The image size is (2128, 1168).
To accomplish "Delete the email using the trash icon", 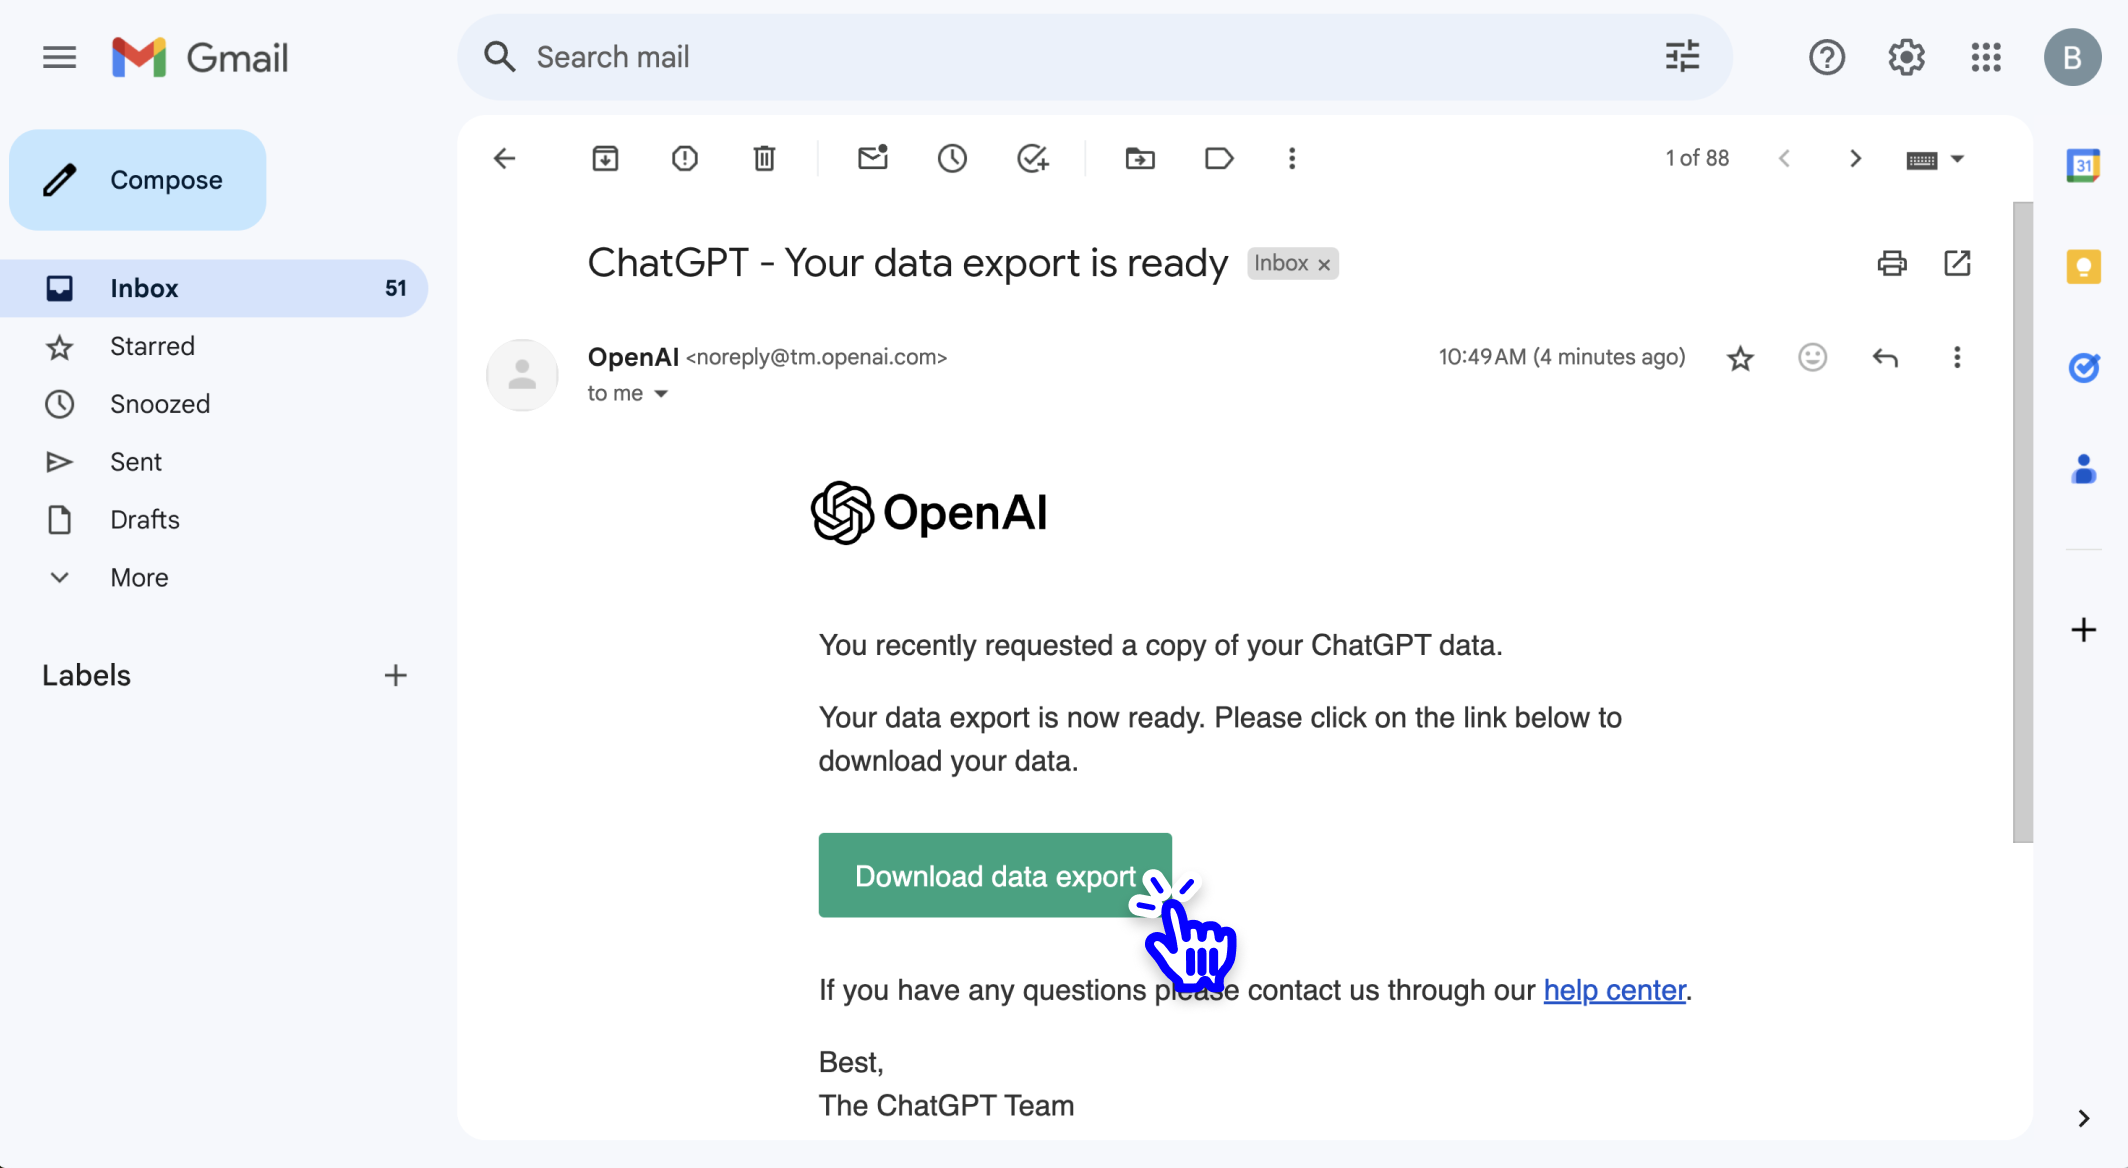I will point(764,158).
